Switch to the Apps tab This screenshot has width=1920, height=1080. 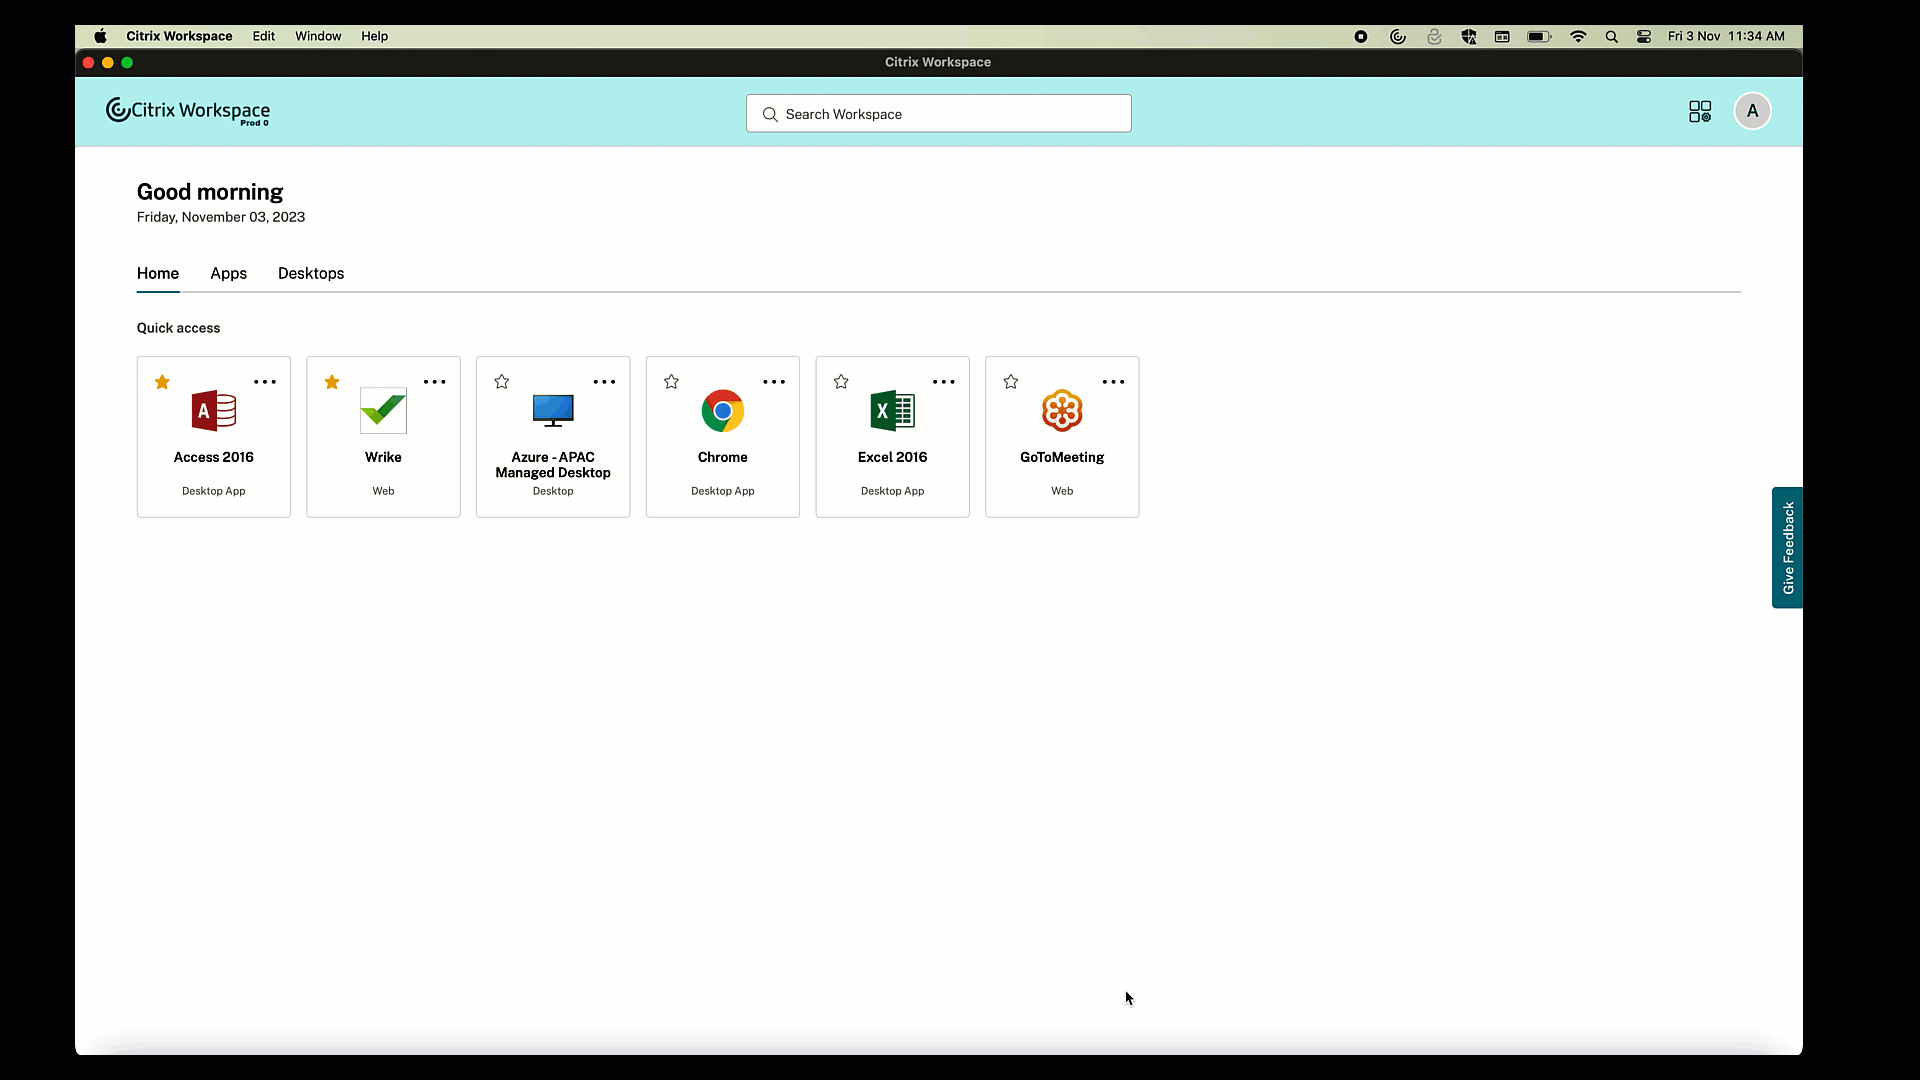pos(228,273)
